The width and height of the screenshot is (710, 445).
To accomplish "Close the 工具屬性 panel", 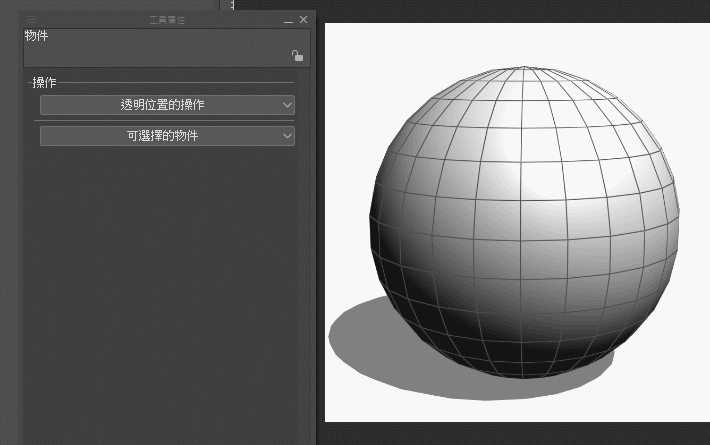I will coord(304,19).
